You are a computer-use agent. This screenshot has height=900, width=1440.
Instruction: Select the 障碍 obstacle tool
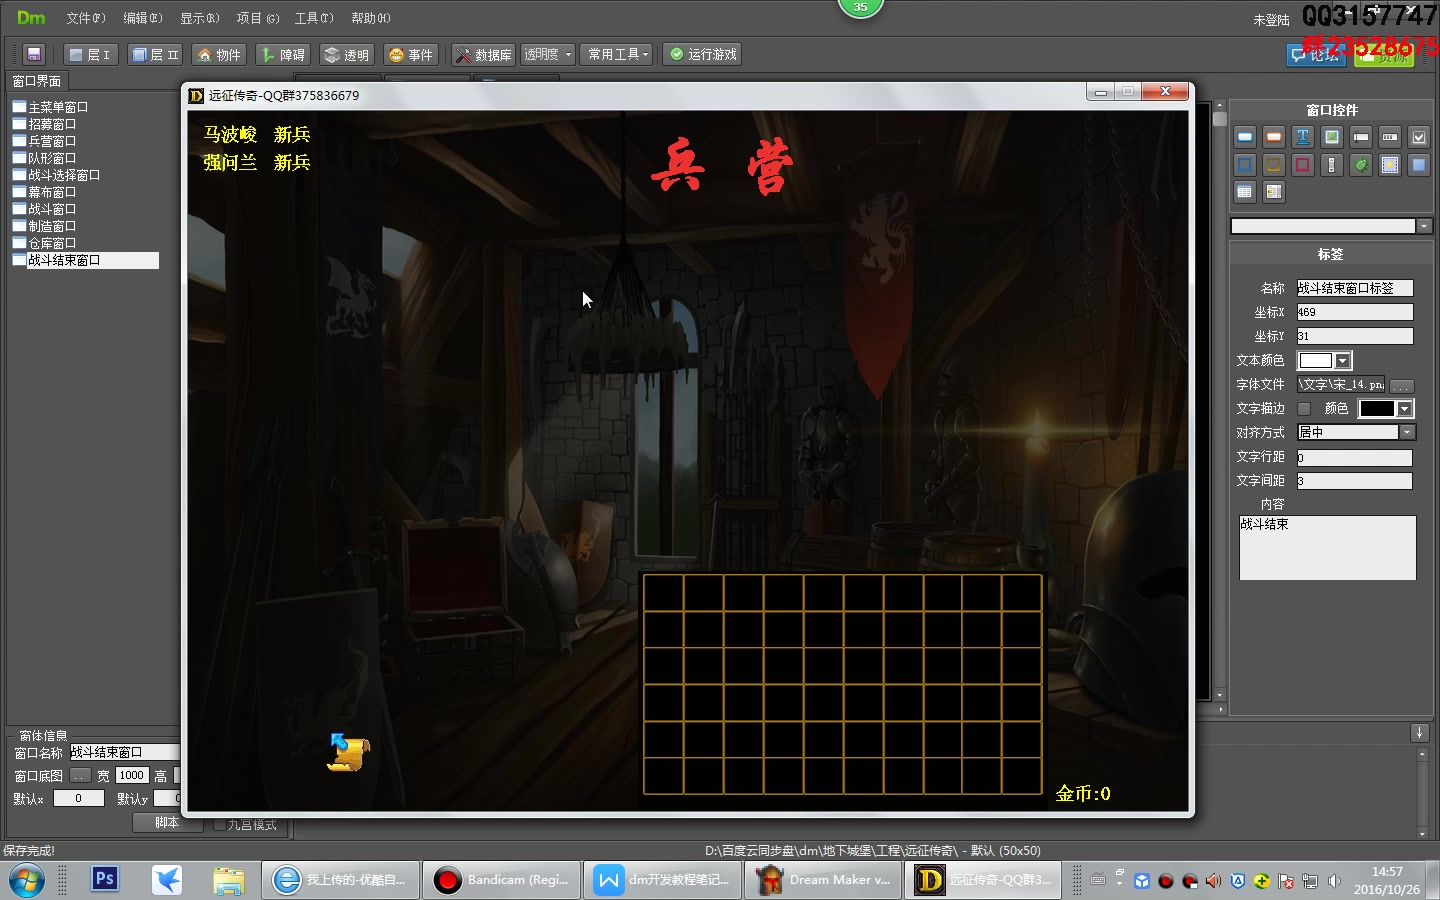coord(283,54)
